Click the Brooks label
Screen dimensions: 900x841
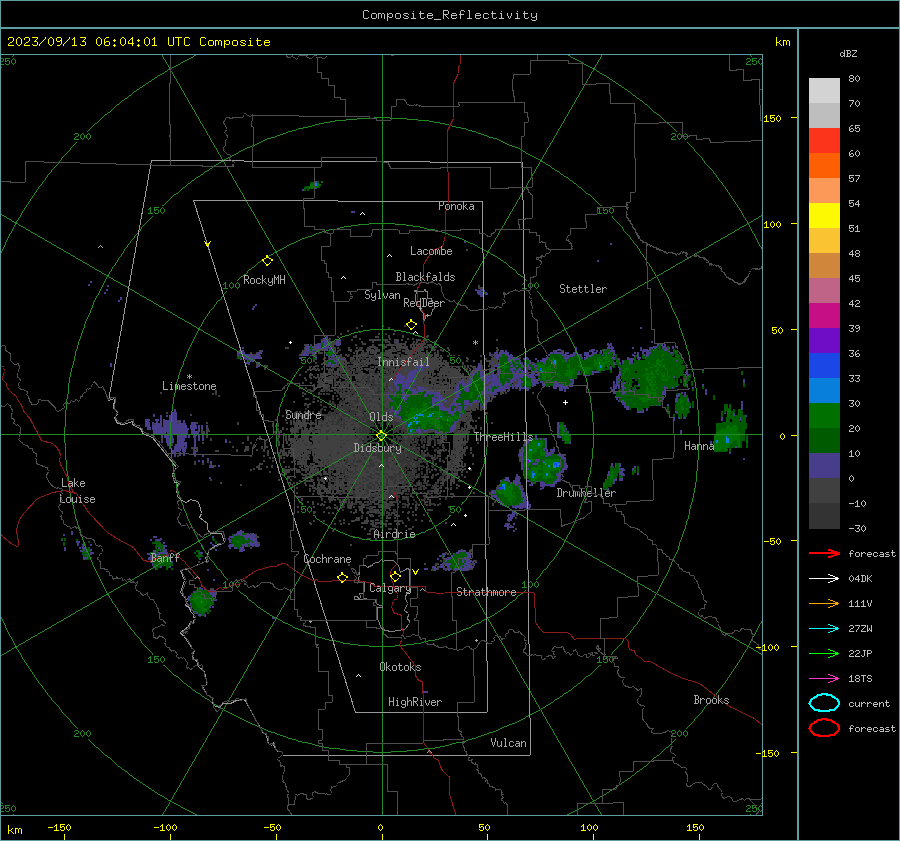point(711,700)
